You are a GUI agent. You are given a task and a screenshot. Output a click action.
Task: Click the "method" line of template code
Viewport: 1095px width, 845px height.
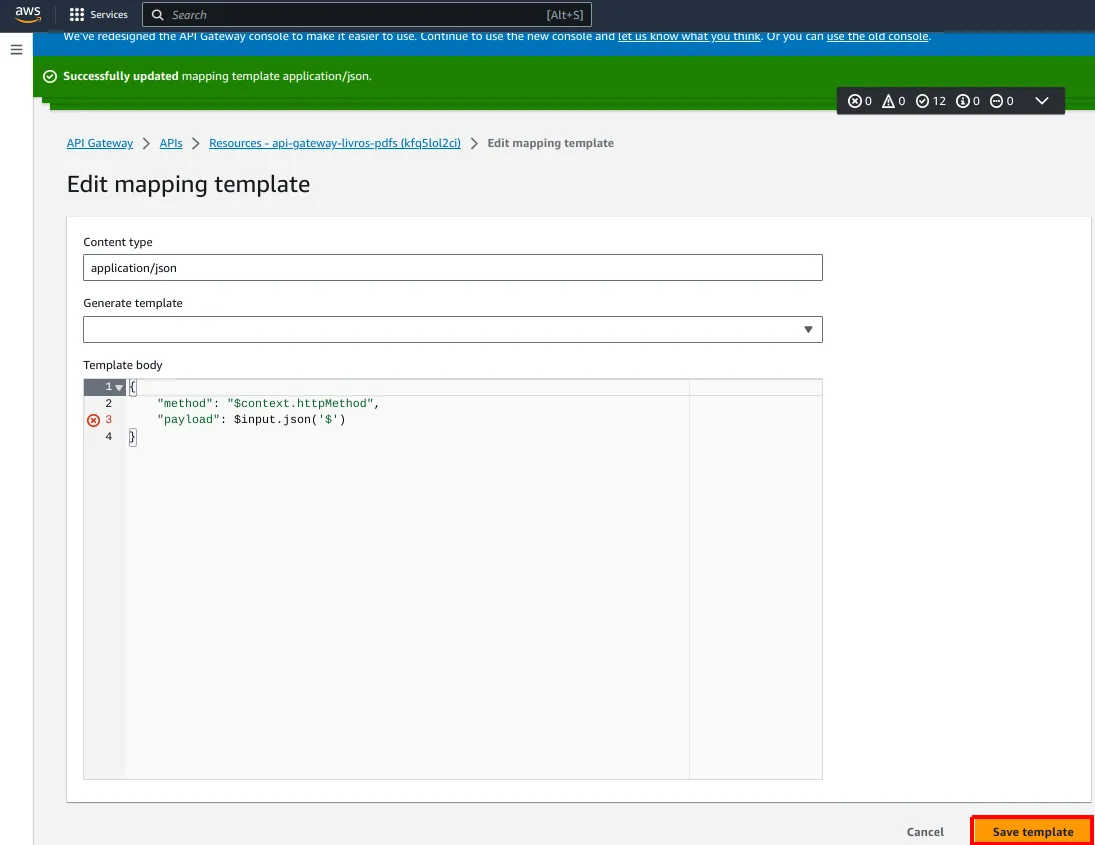268,404
